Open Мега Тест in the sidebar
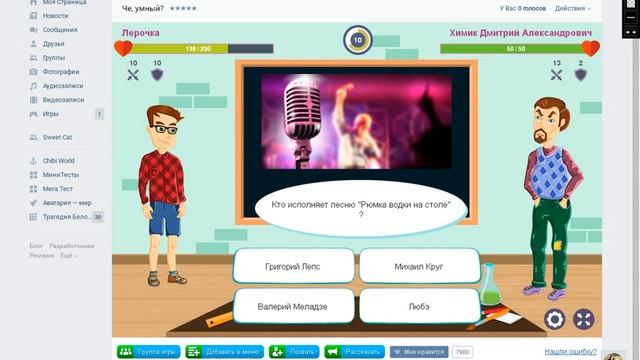Image resolution: width=640 pixels, height=360 pixels. [x=58, y=189]
